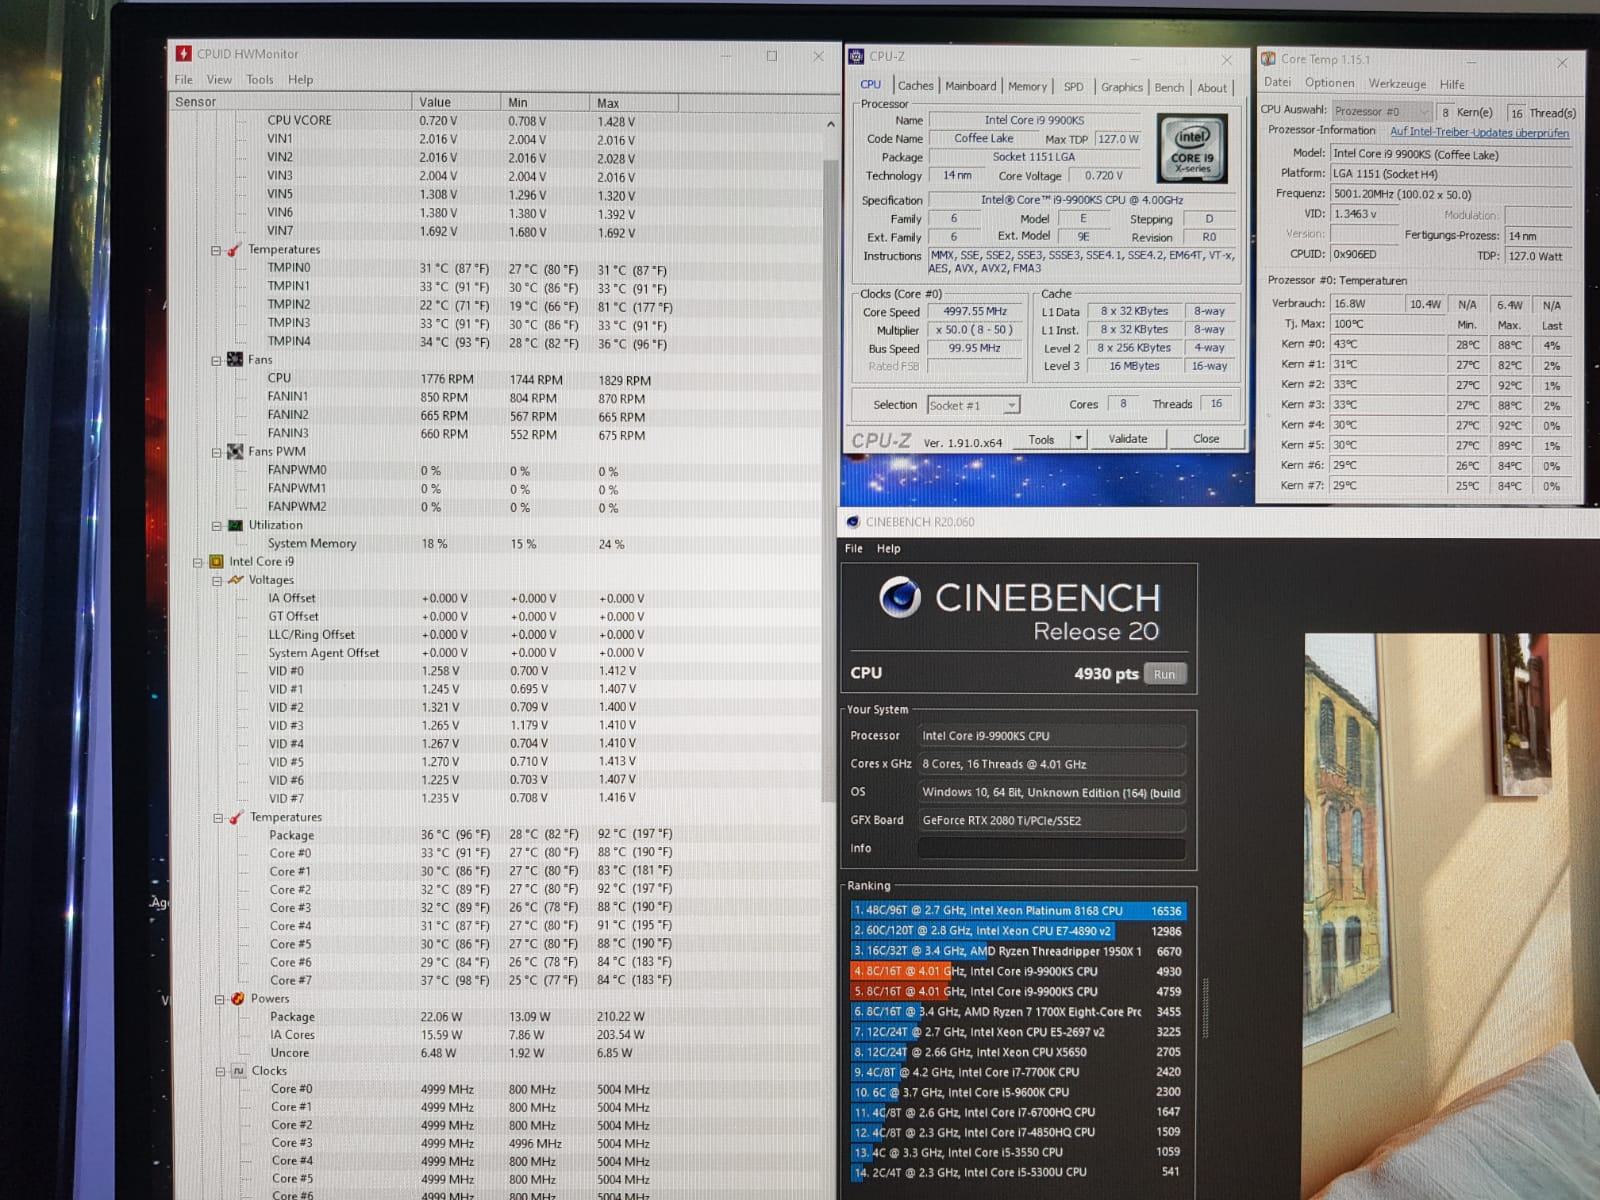Click the Validate button in CPU-Z
The height and width of the screenshot is (1200, 1600).
click(x=1128, y=439)
